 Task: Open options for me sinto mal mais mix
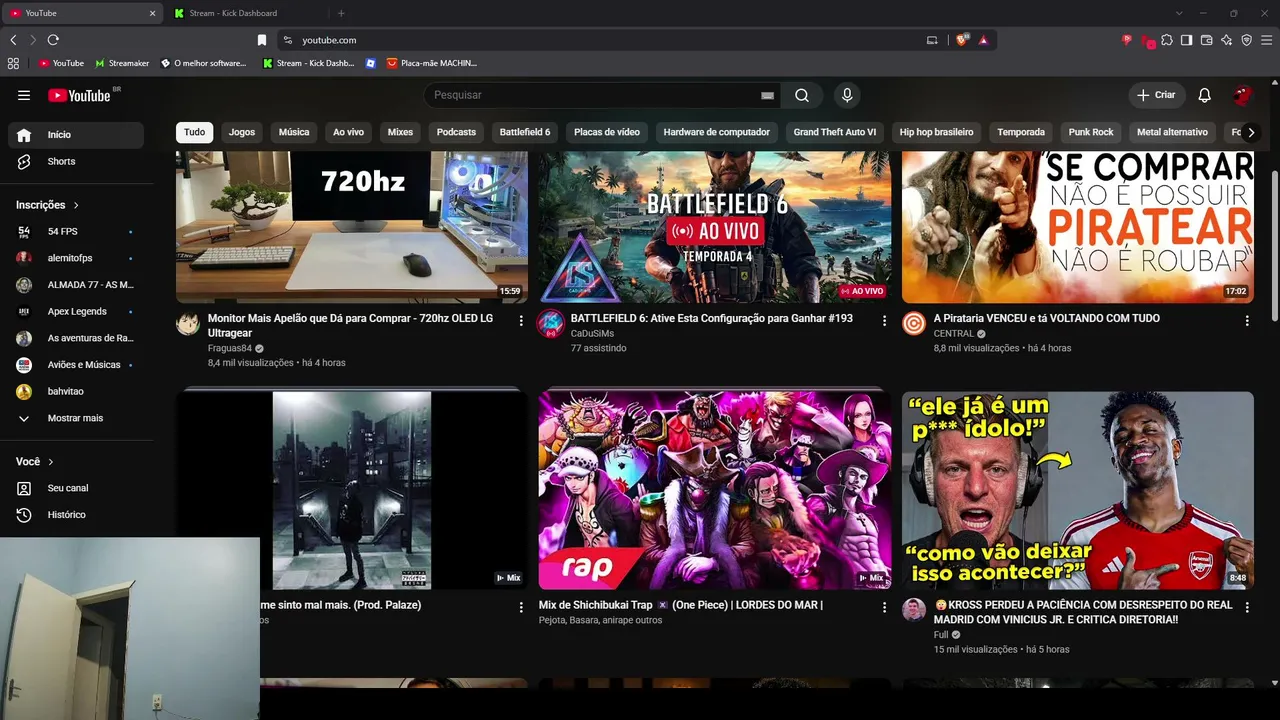(521, 607)
